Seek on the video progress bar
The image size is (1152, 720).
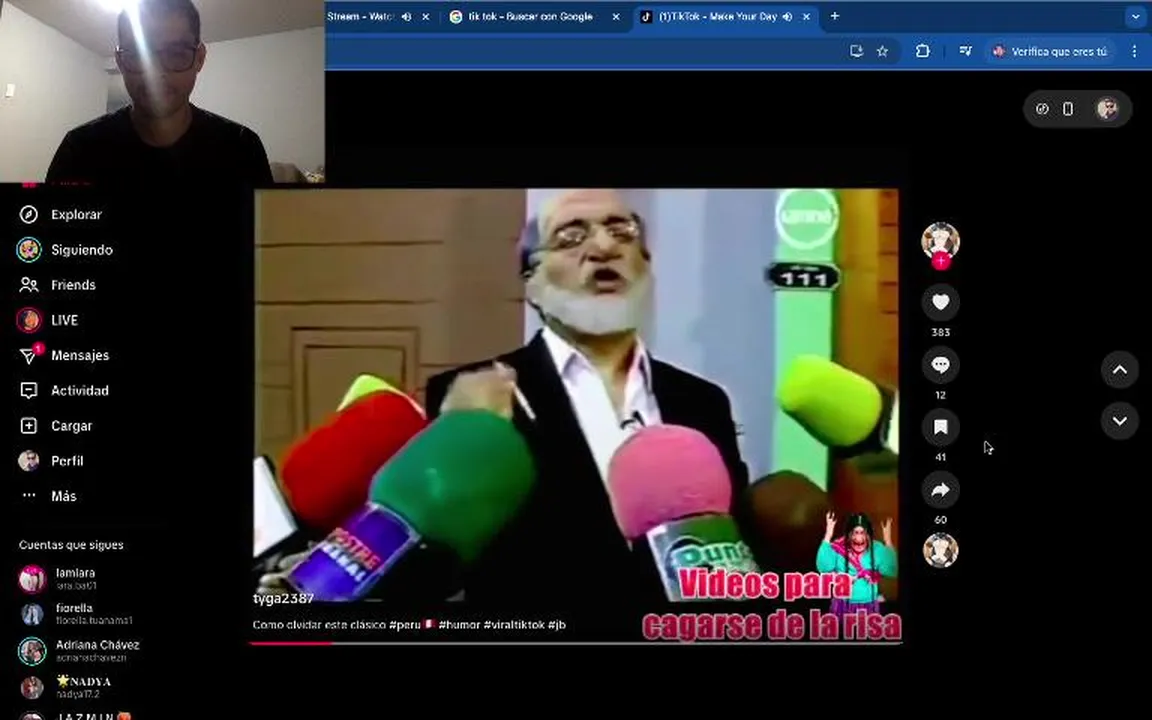[x=576, y=644]
